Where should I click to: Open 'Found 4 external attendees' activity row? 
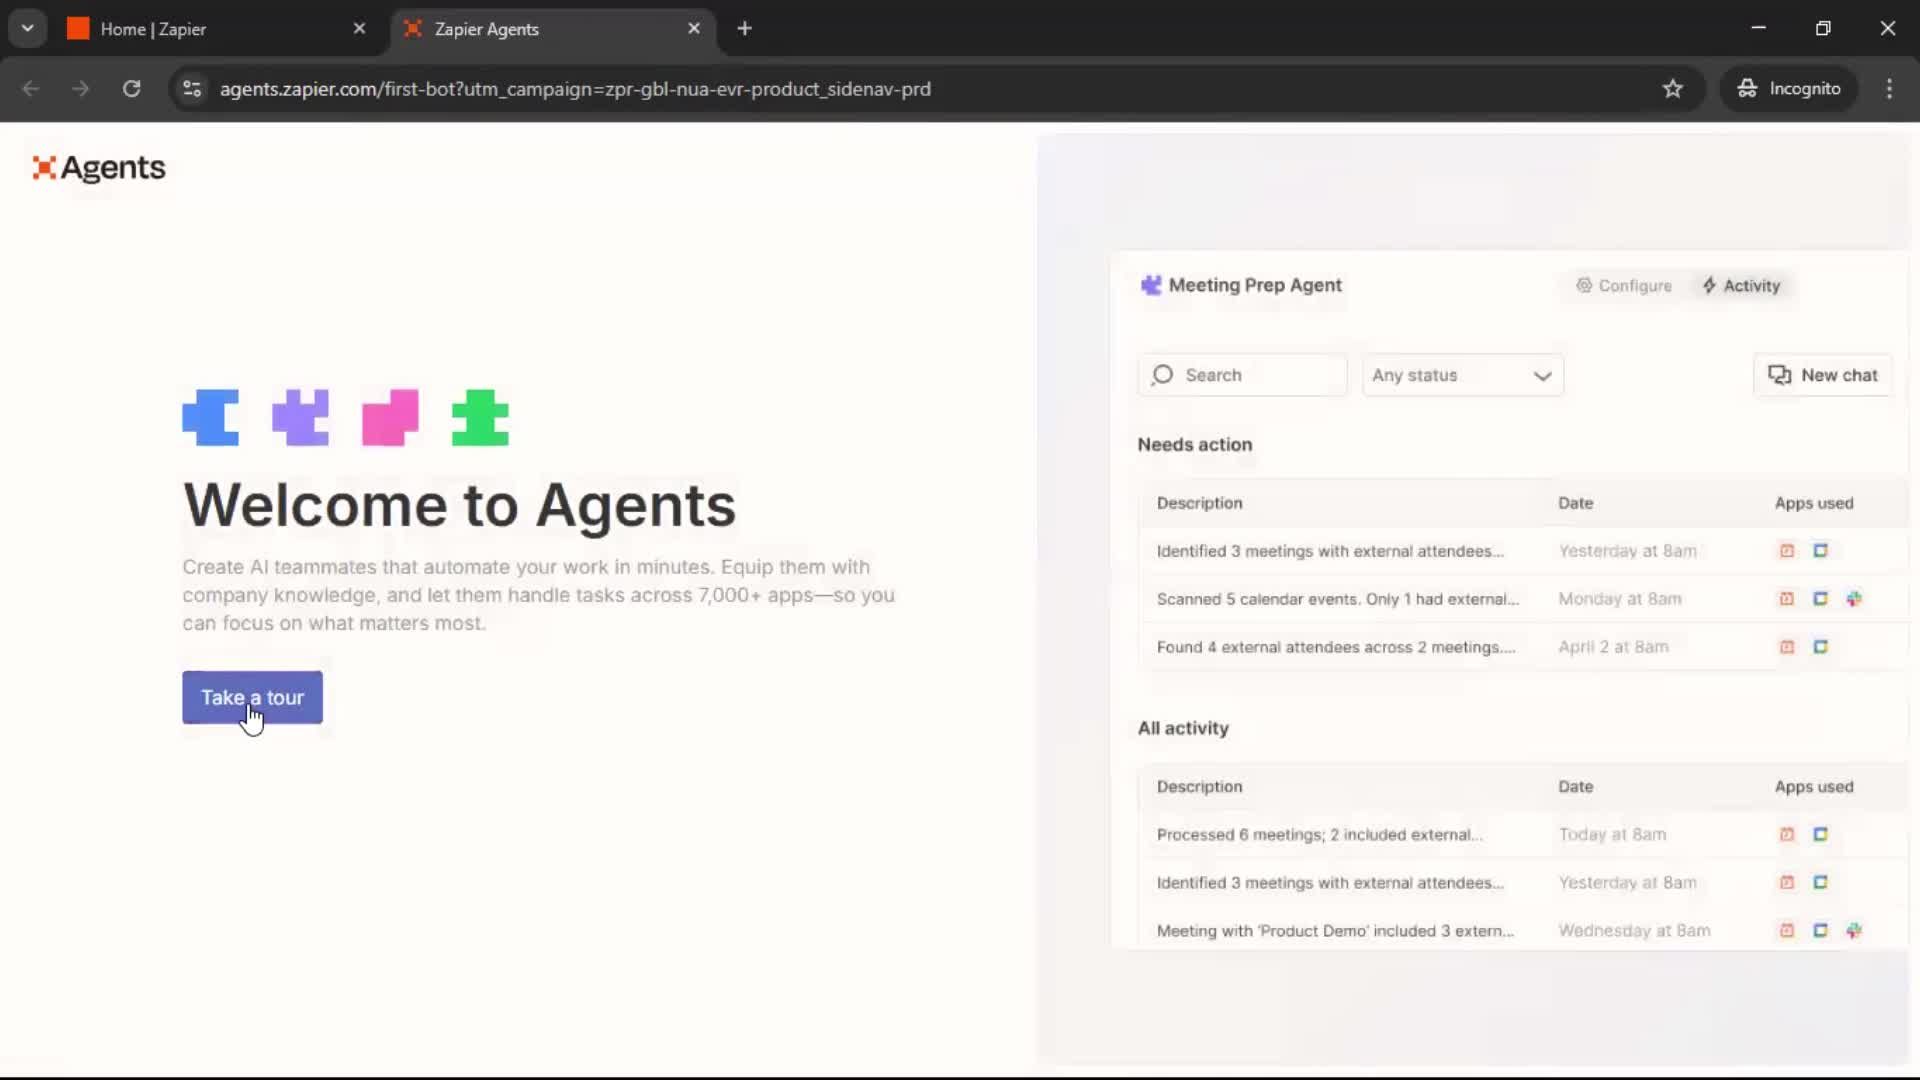coord(1522,647)
